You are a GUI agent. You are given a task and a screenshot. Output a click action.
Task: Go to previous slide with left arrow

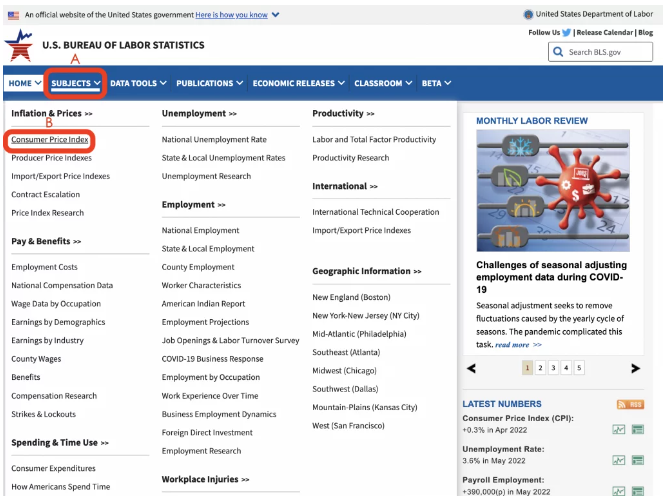point(471,368)
